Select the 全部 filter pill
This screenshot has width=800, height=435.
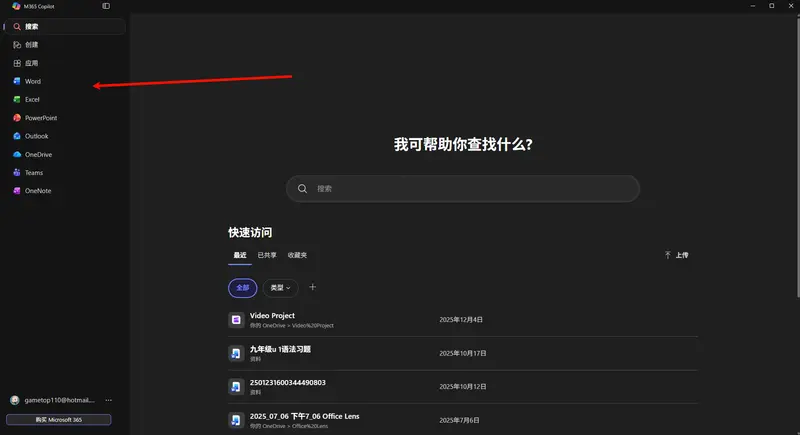click(x=242, y=288)
